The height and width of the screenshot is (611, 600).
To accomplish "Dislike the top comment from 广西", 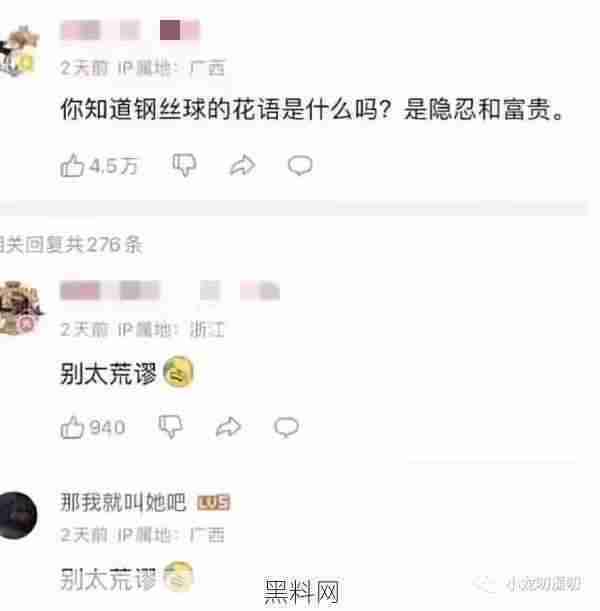I will click(184, 166).
